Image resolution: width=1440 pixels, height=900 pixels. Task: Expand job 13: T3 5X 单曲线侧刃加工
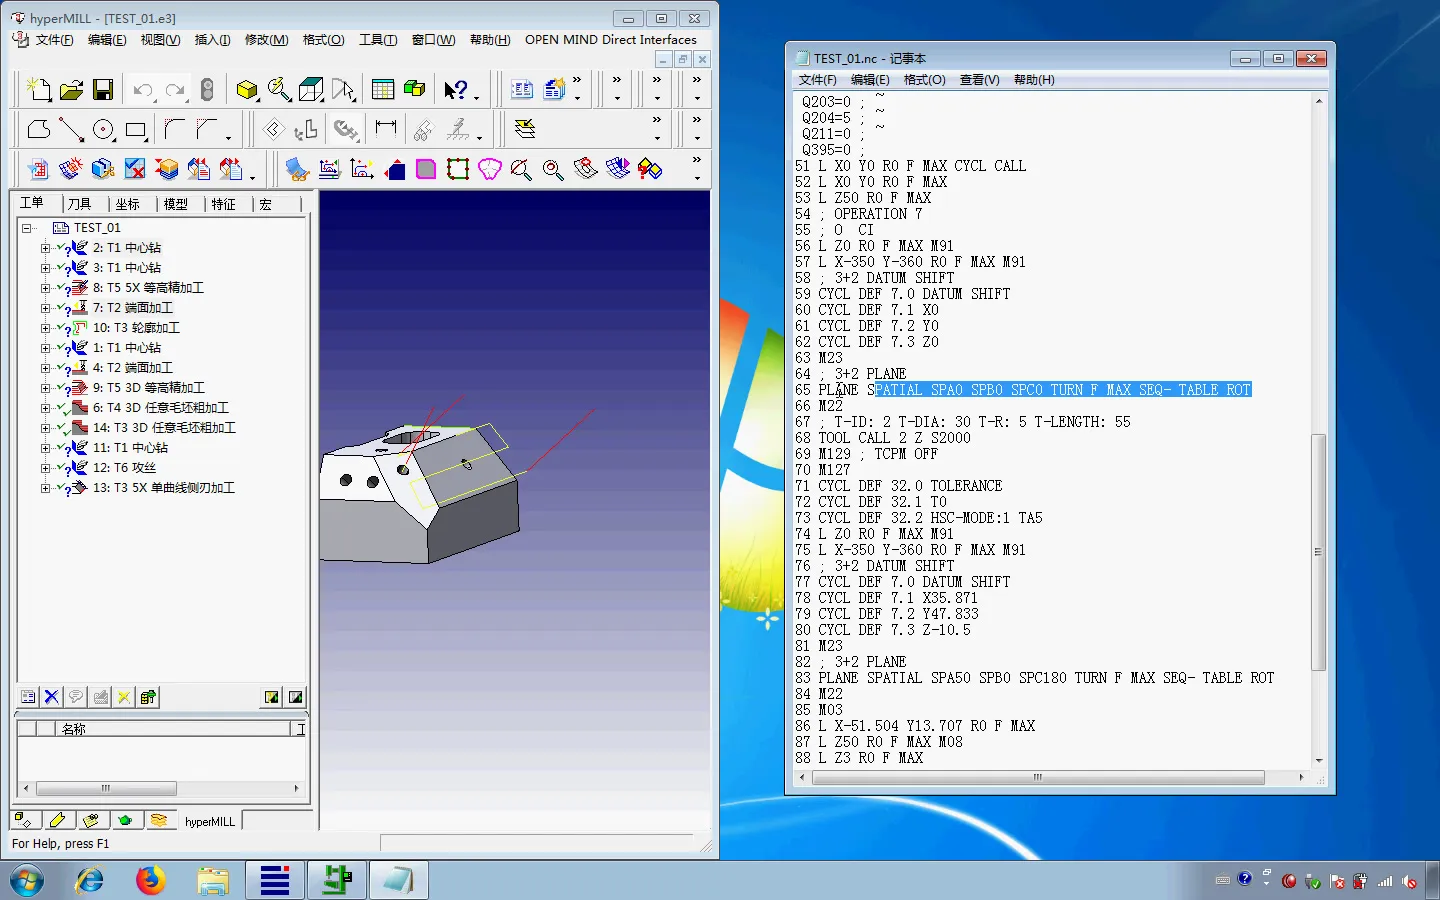point(45,488)
